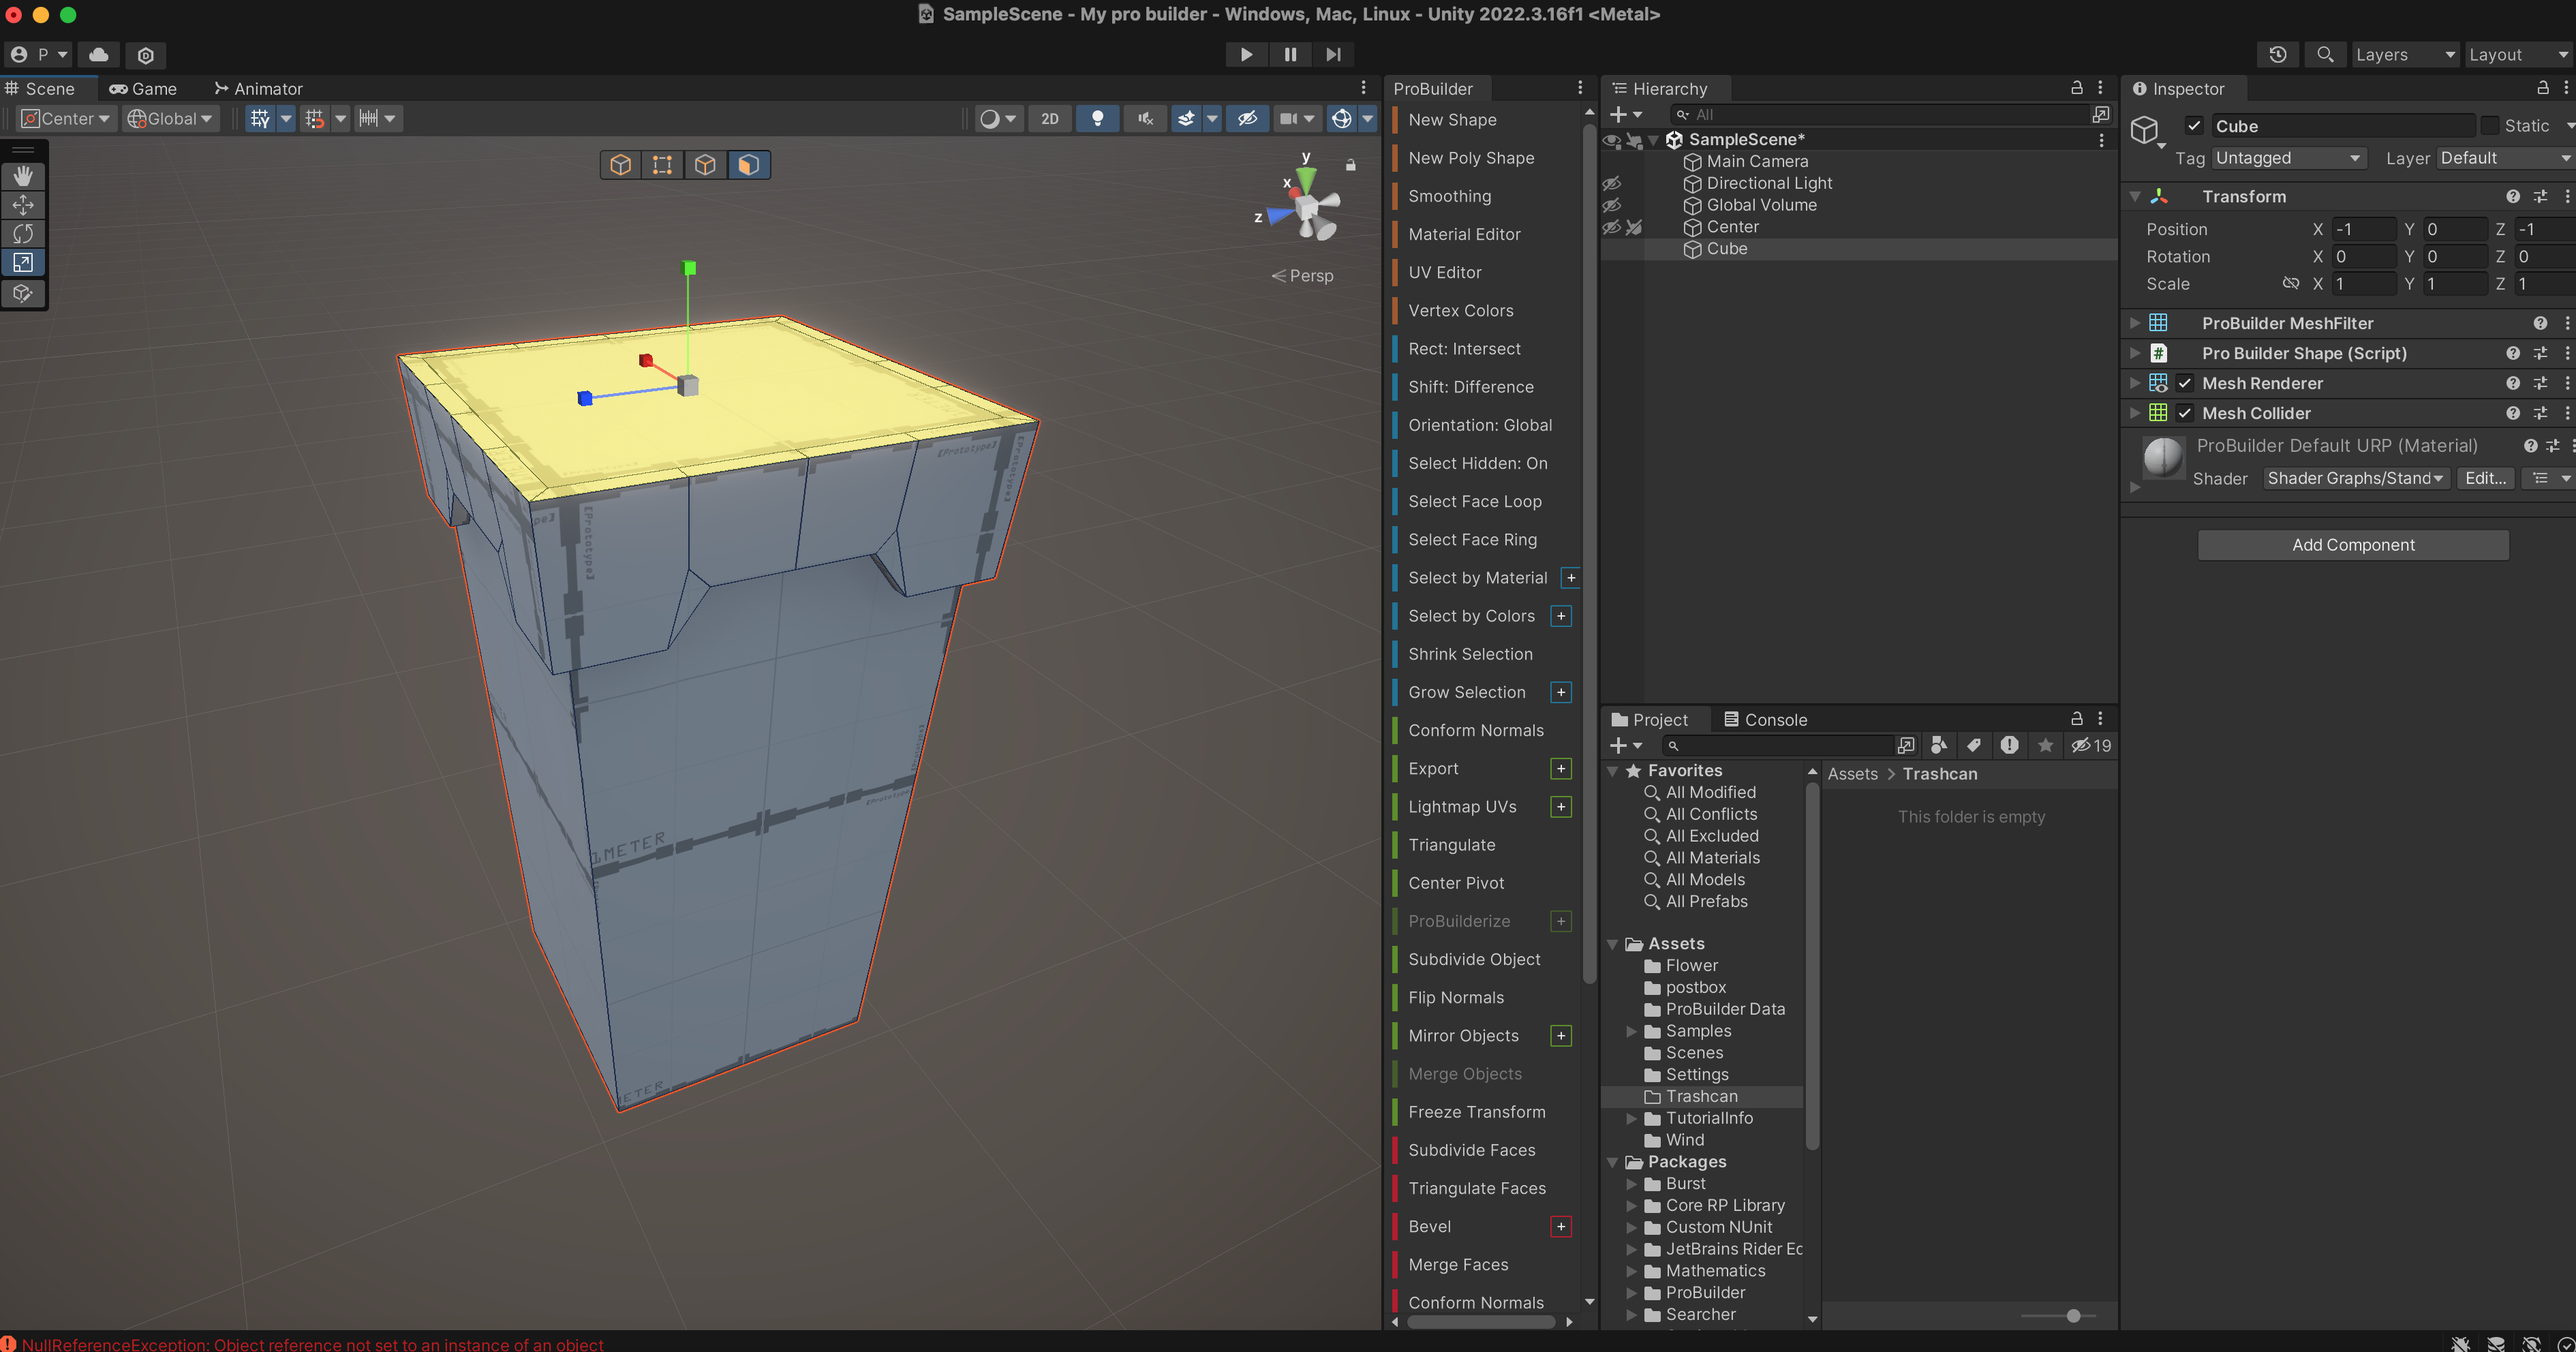The image size is (2576, 1352).
Task: Toggle 2D scene view mode
Action: click(1049, 119)
